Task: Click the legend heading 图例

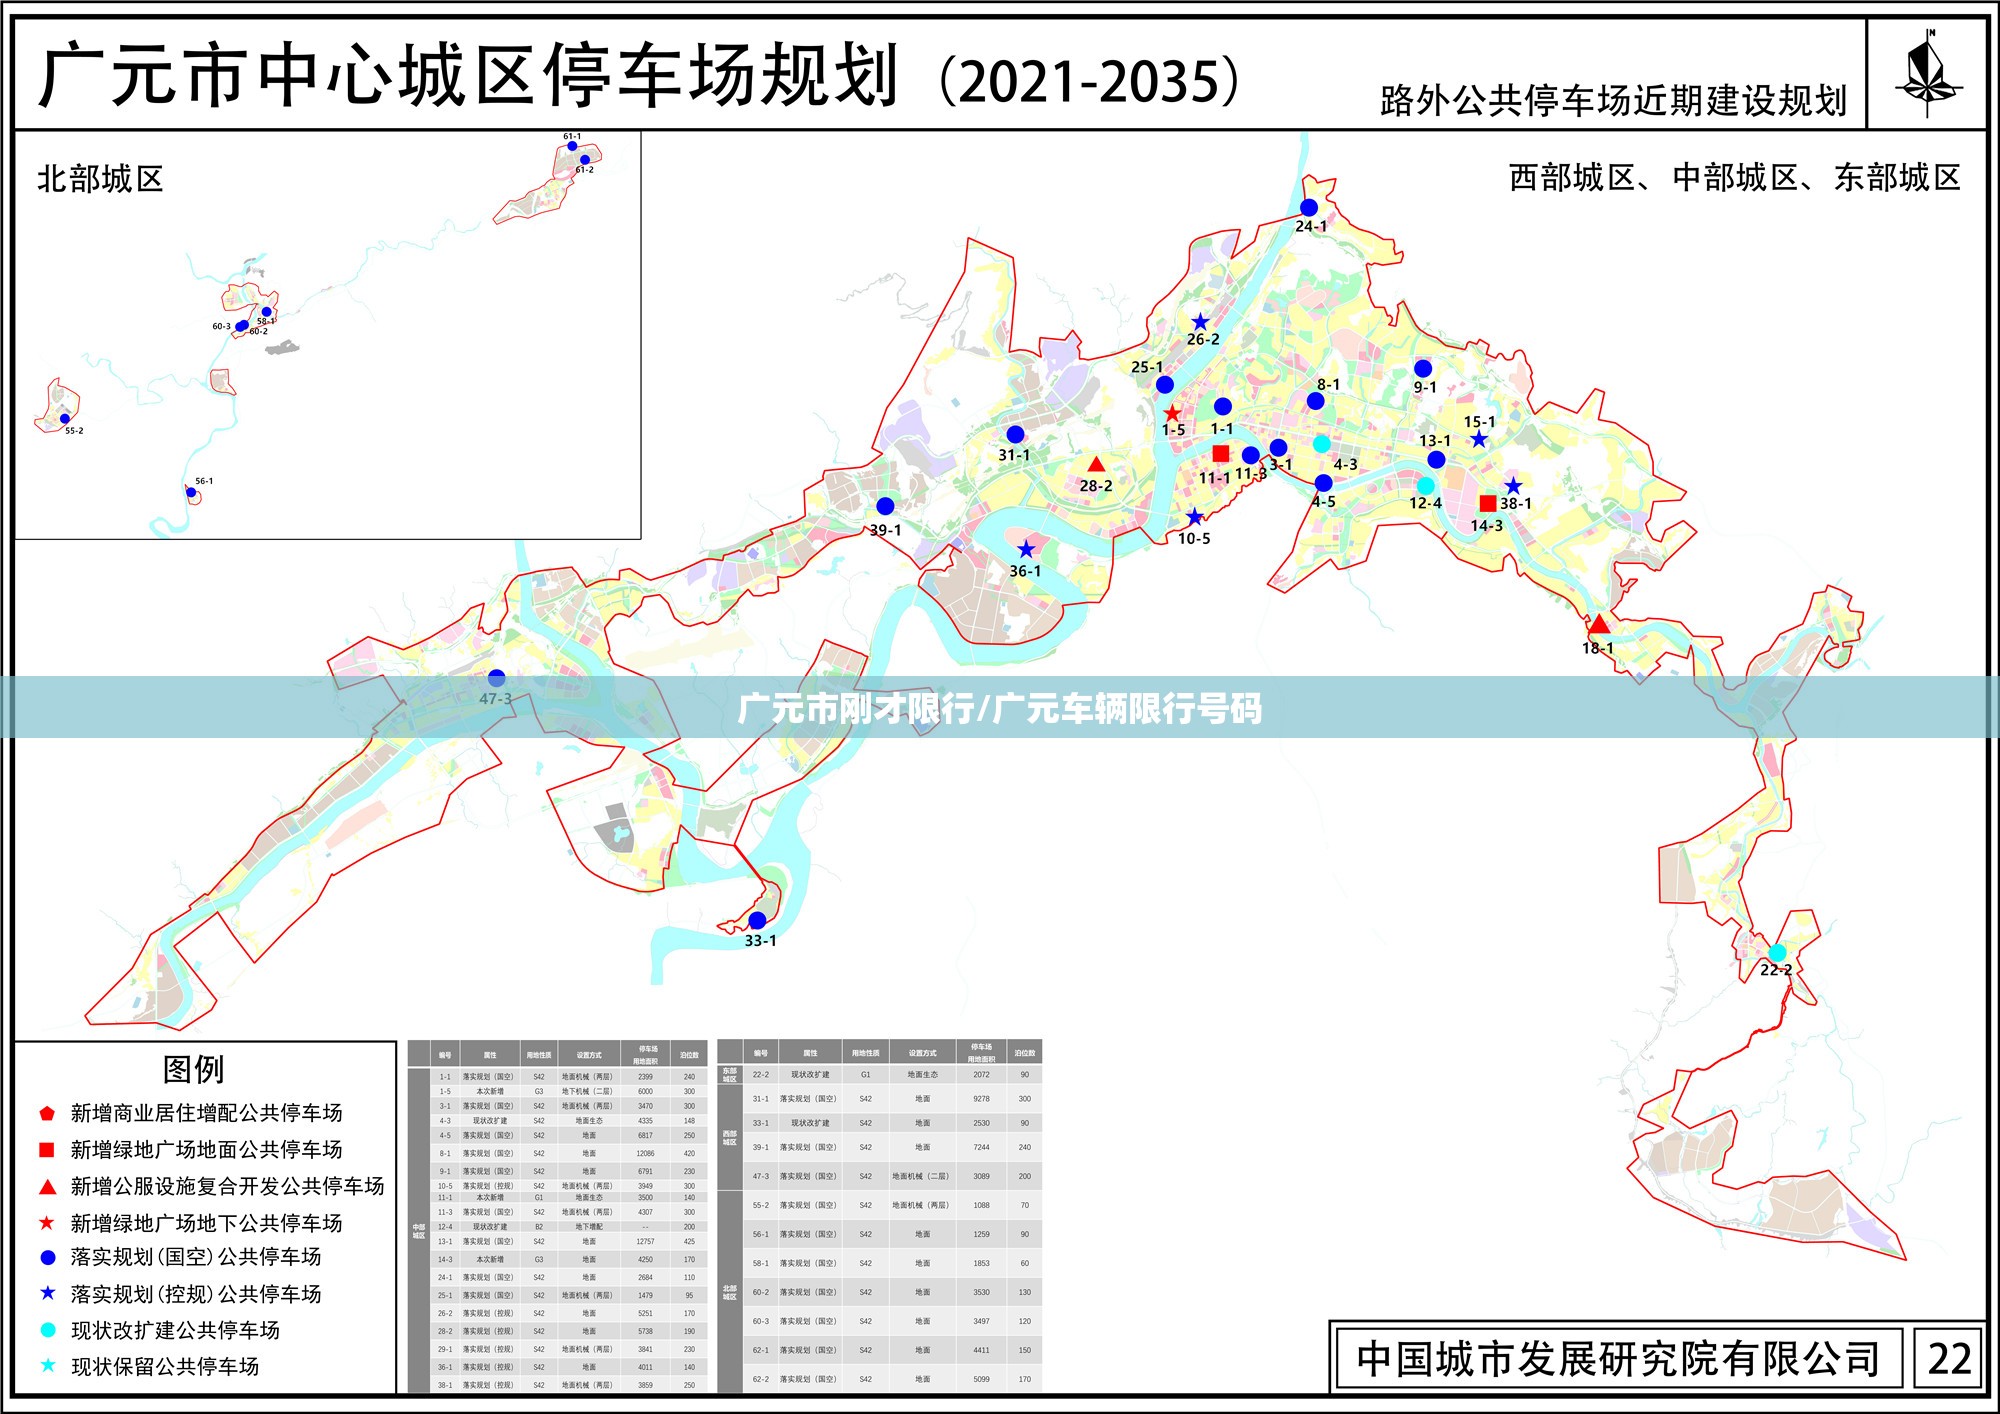Action: pos(194,1069)
